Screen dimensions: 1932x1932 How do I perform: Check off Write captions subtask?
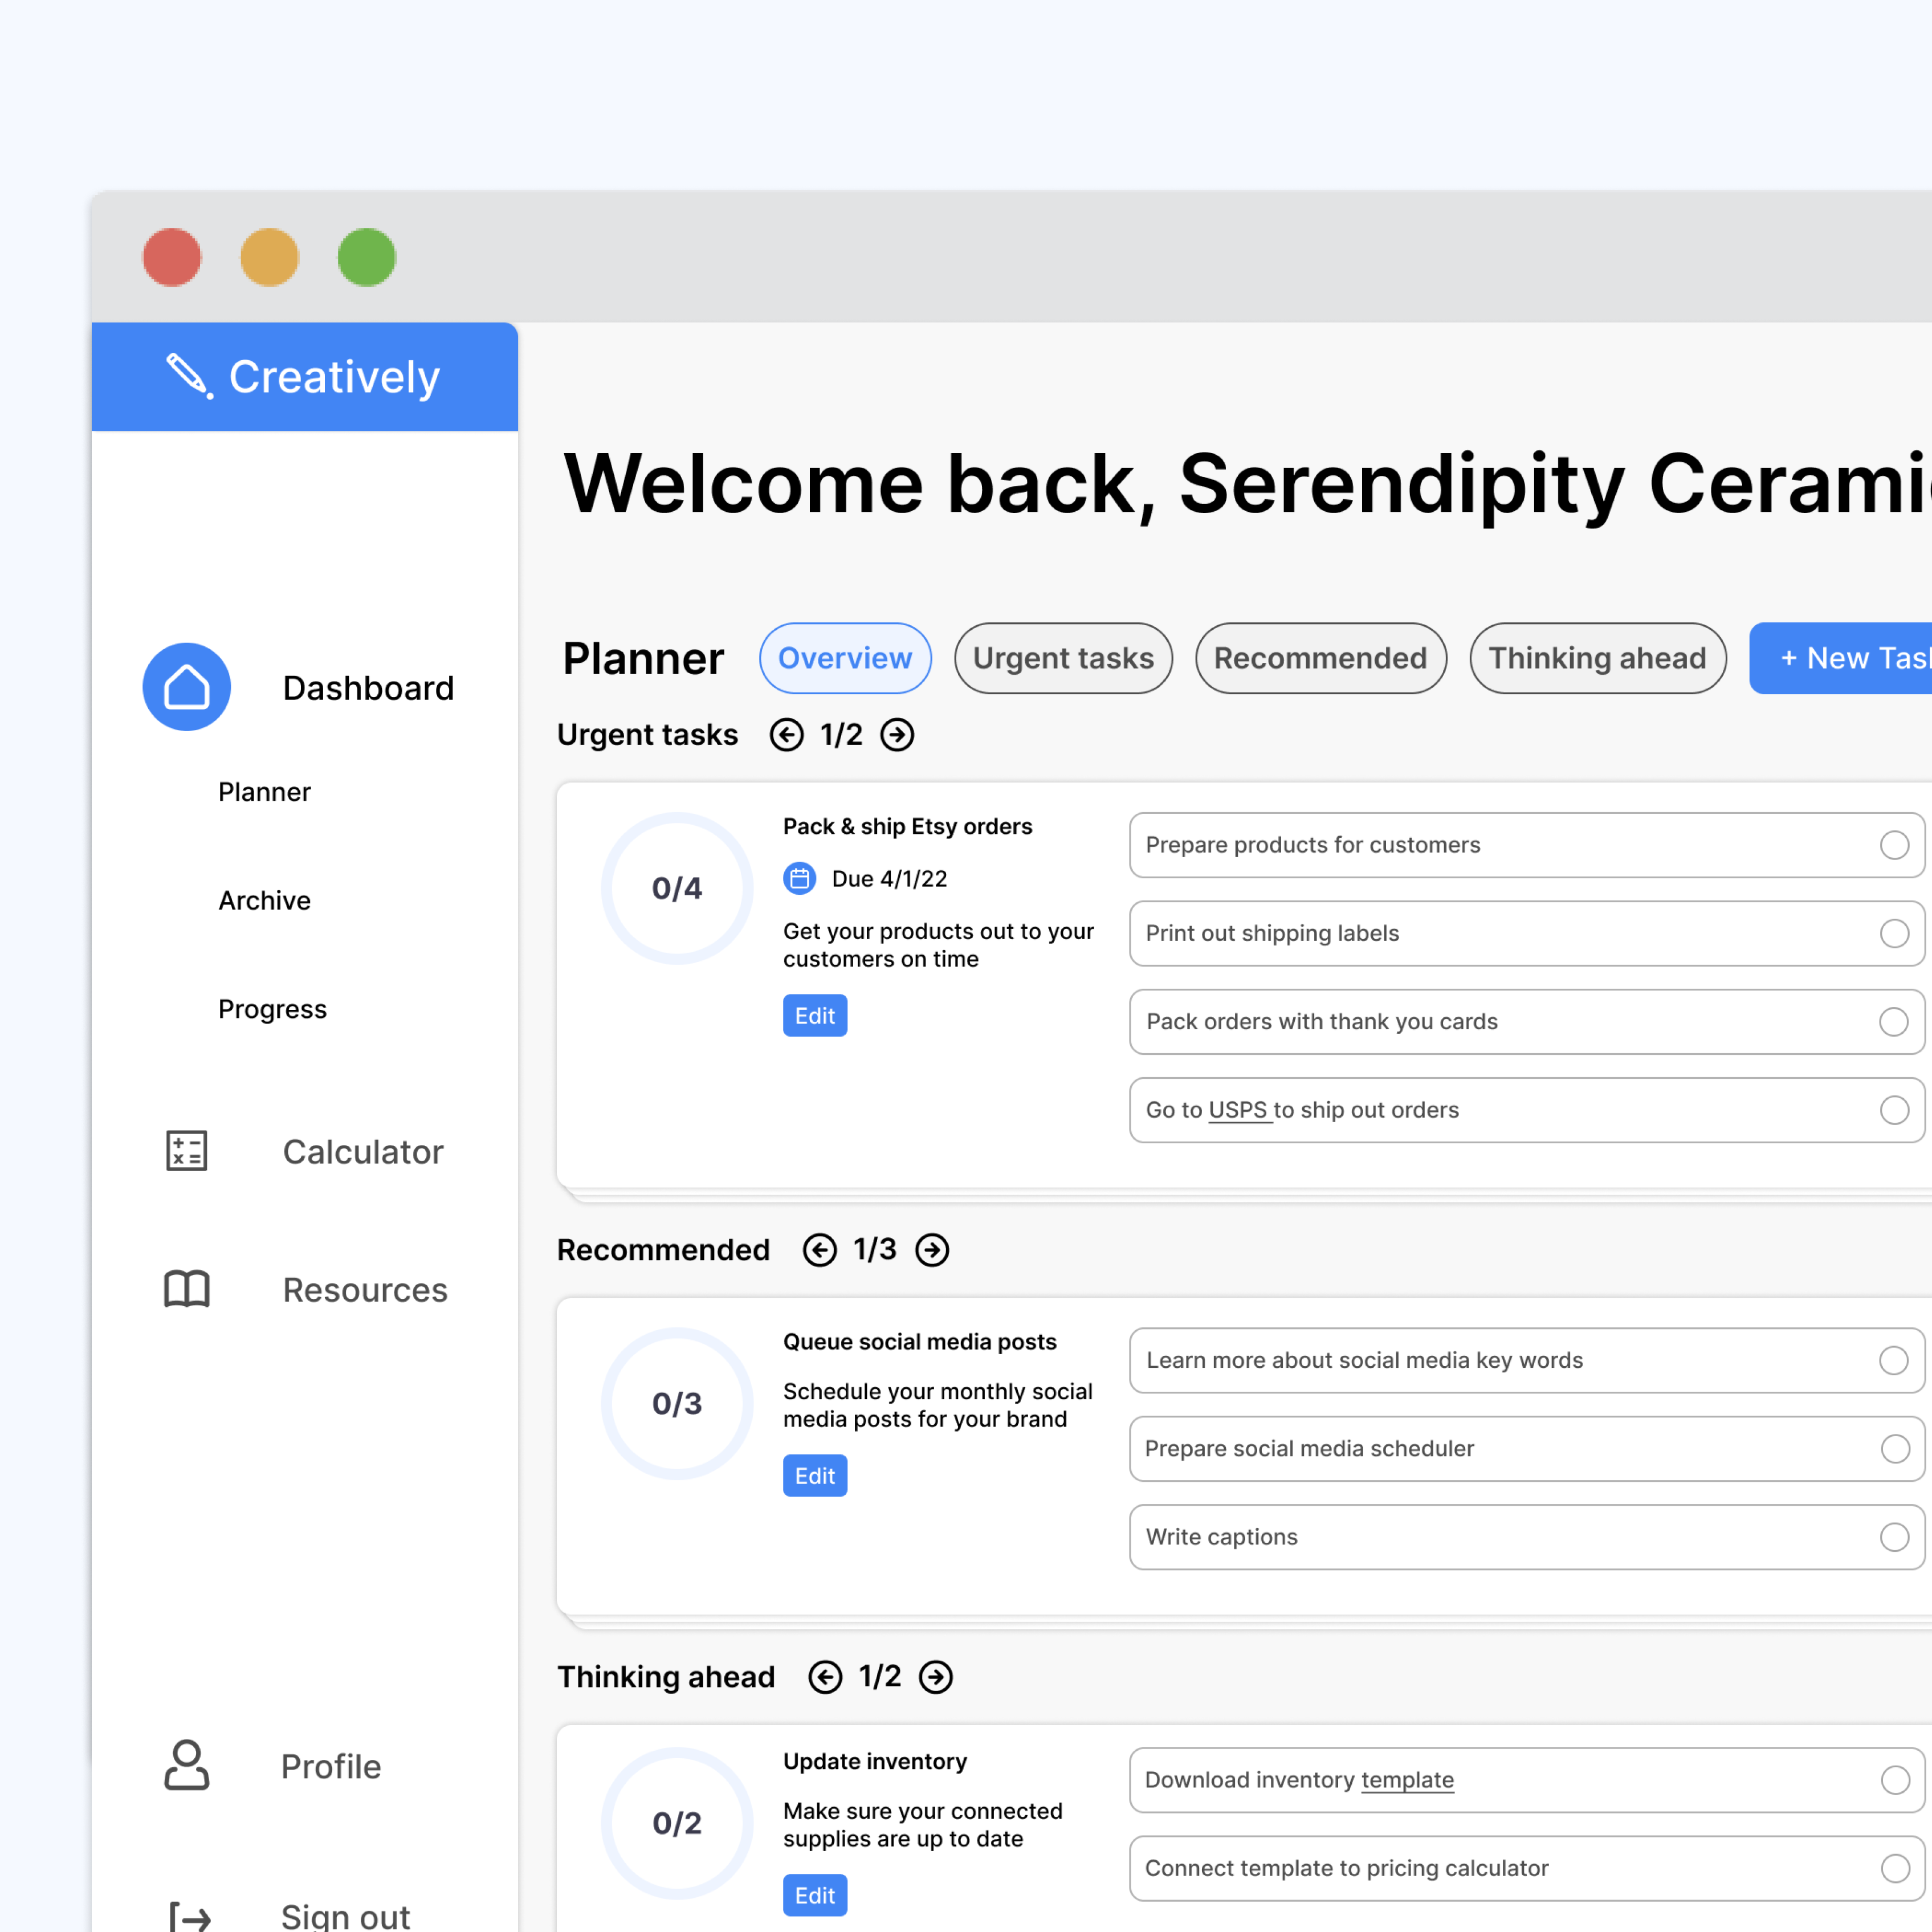(1895, 1537)
